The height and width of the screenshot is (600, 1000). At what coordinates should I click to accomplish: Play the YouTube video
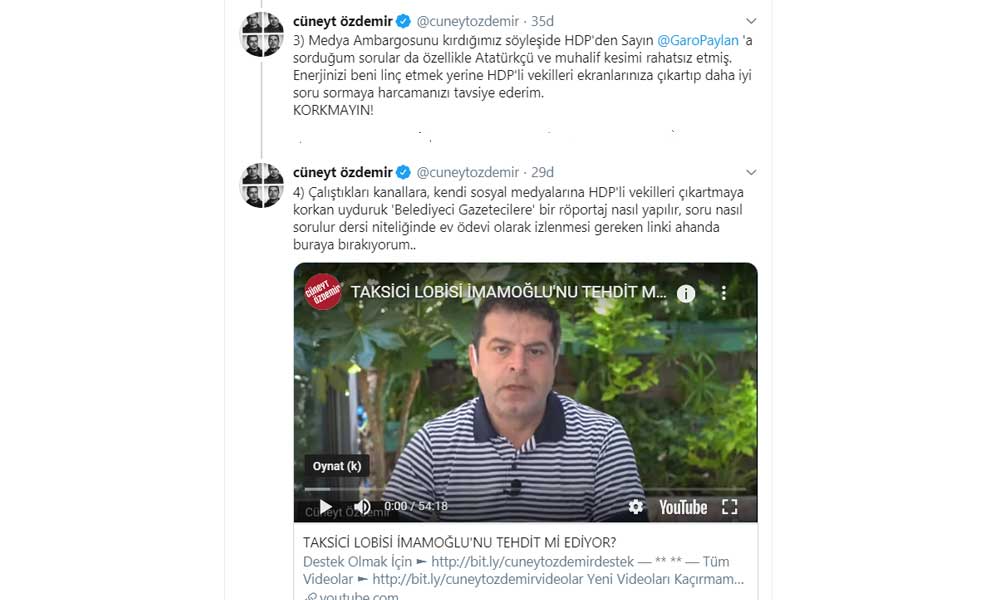coord(325,506)
